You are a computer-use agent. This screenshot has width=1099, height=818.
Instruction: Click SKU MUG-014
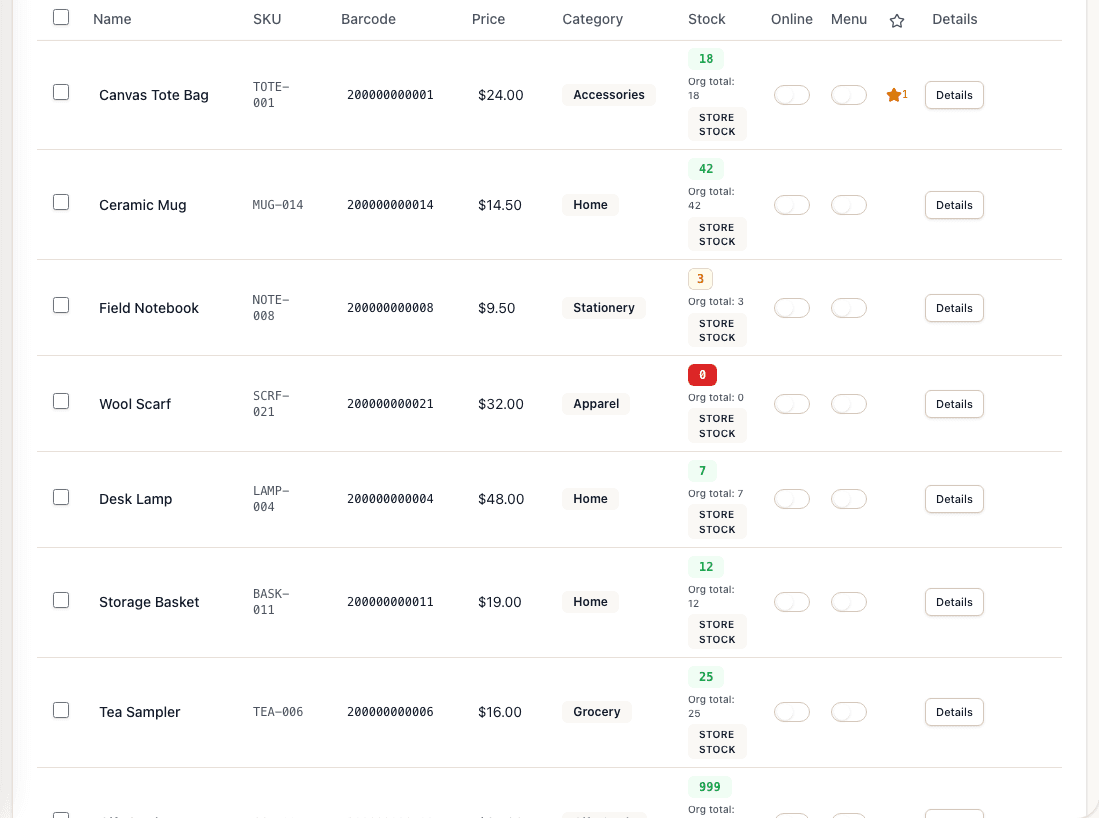click(278, 205)
